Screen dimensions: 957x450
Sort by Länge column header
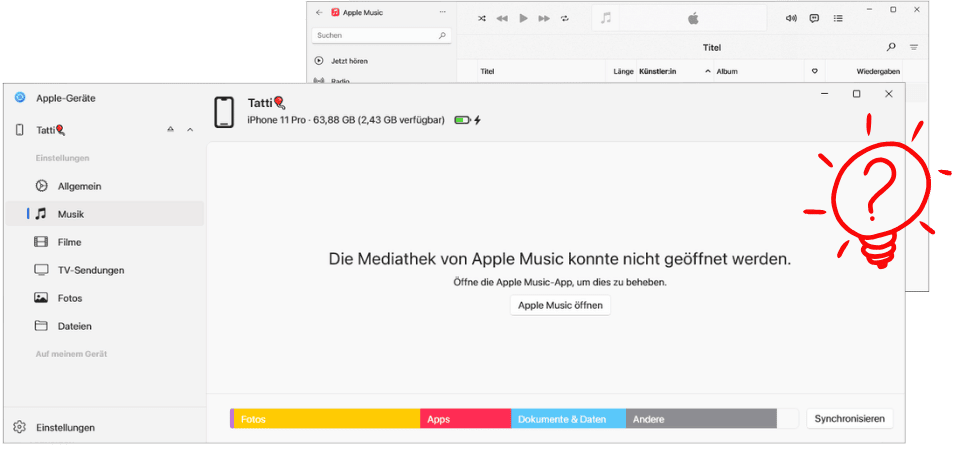pyautogui.click(x=623, y=71)
